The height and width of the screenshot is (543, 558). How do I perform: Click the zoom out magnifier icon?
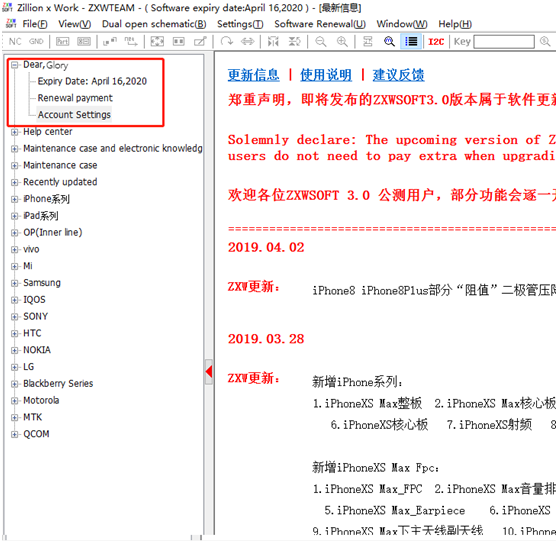[321, 42]
